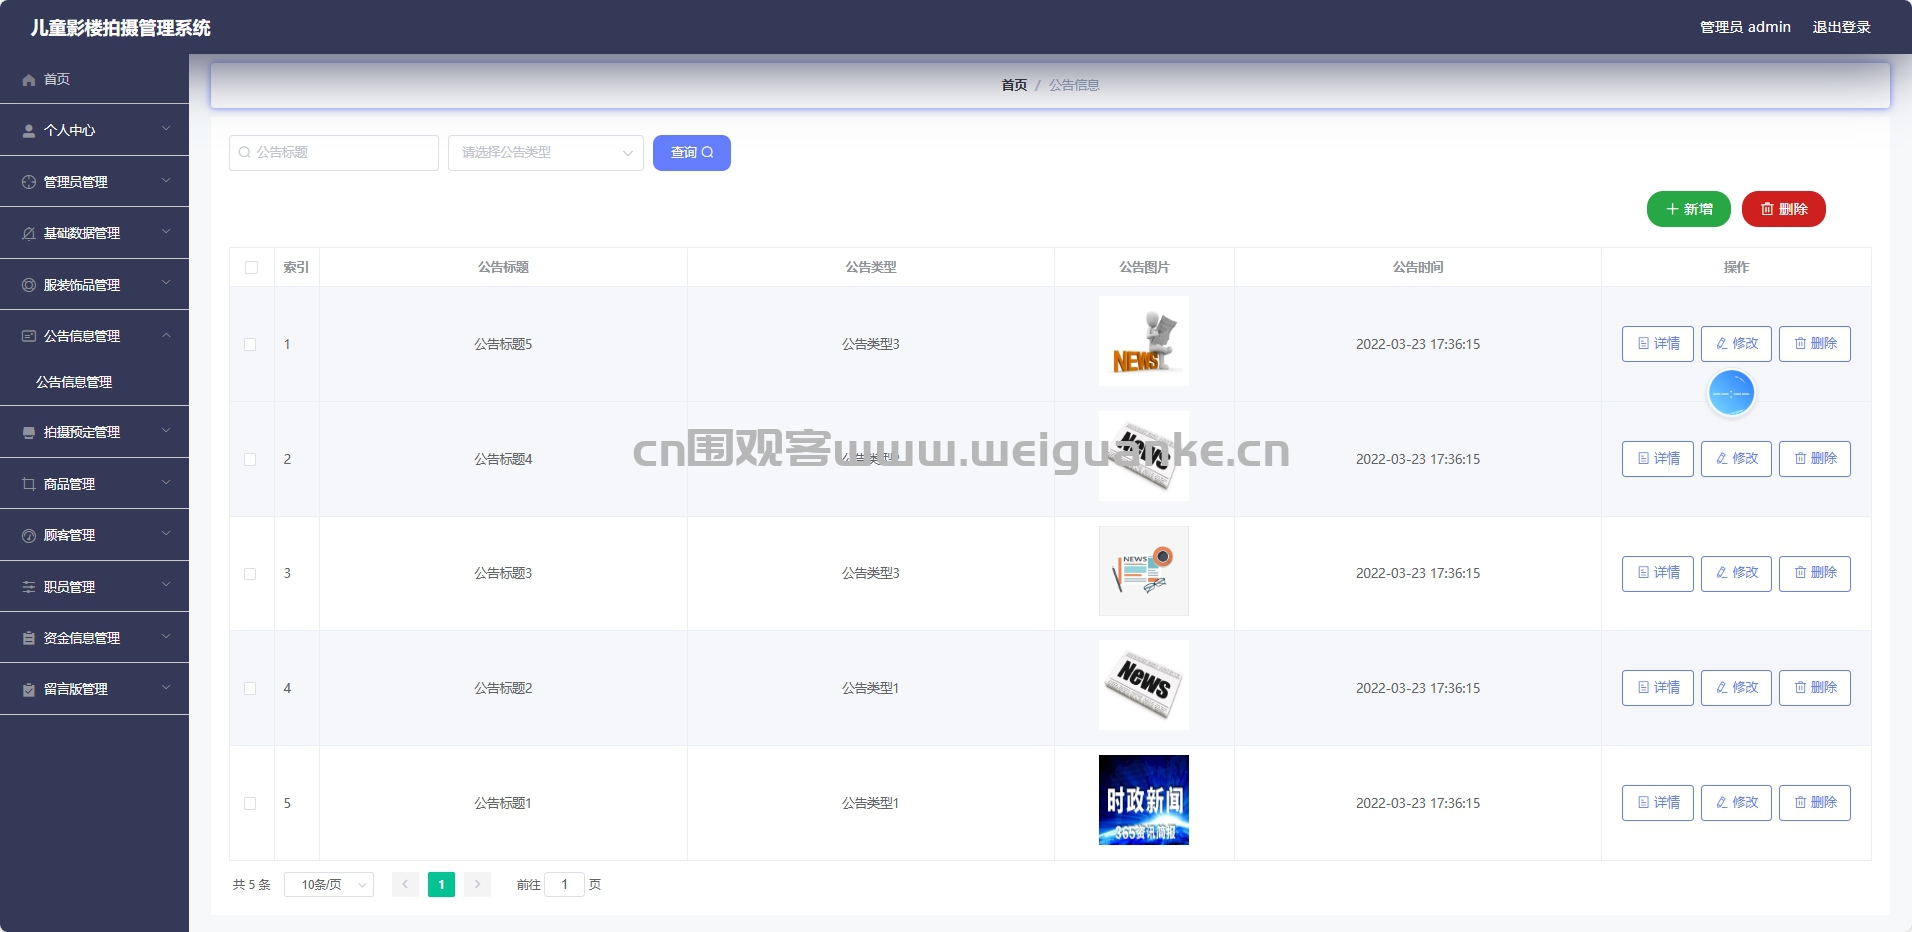Click the floating blue circular widget
The image size is (1912, 932).
[1731, 393]
